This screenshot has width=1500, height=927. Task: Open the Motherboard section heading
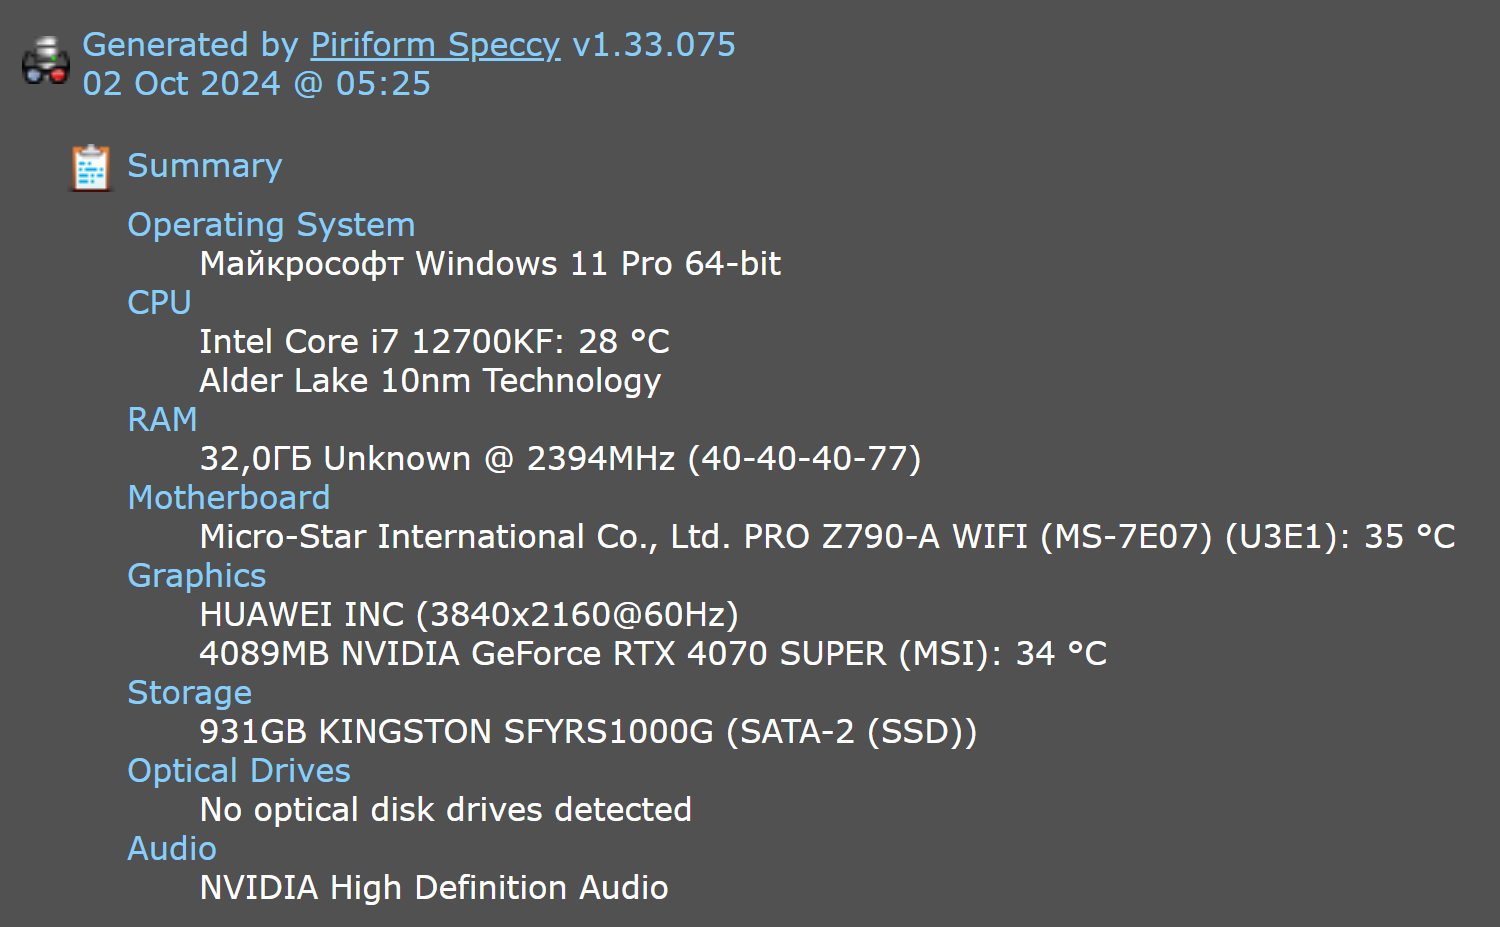tap(228, 498)
